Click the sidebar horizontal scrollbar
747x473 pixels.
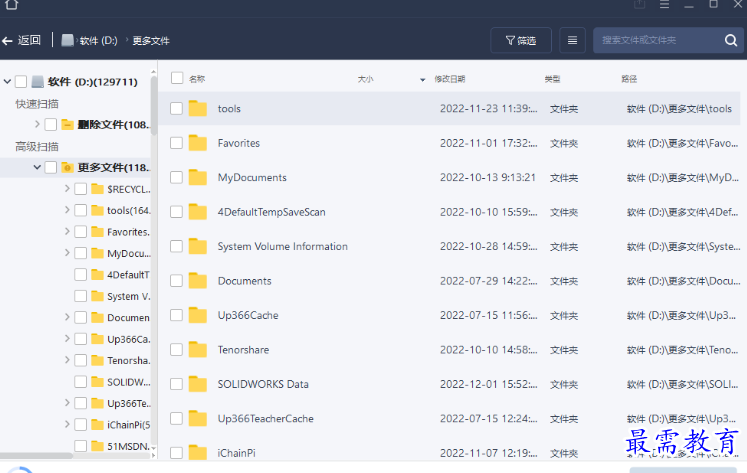click(x=36, y=455)
